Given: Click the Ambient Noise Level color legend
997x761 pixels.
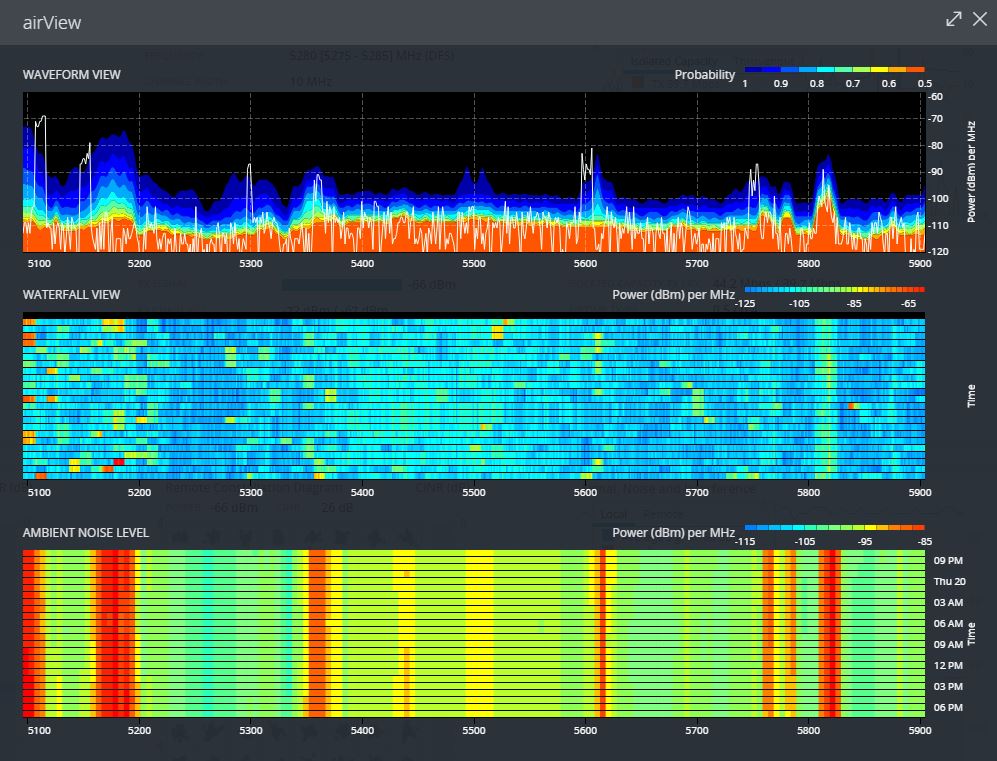Looking at the screenshot, I should click(834, 528).
